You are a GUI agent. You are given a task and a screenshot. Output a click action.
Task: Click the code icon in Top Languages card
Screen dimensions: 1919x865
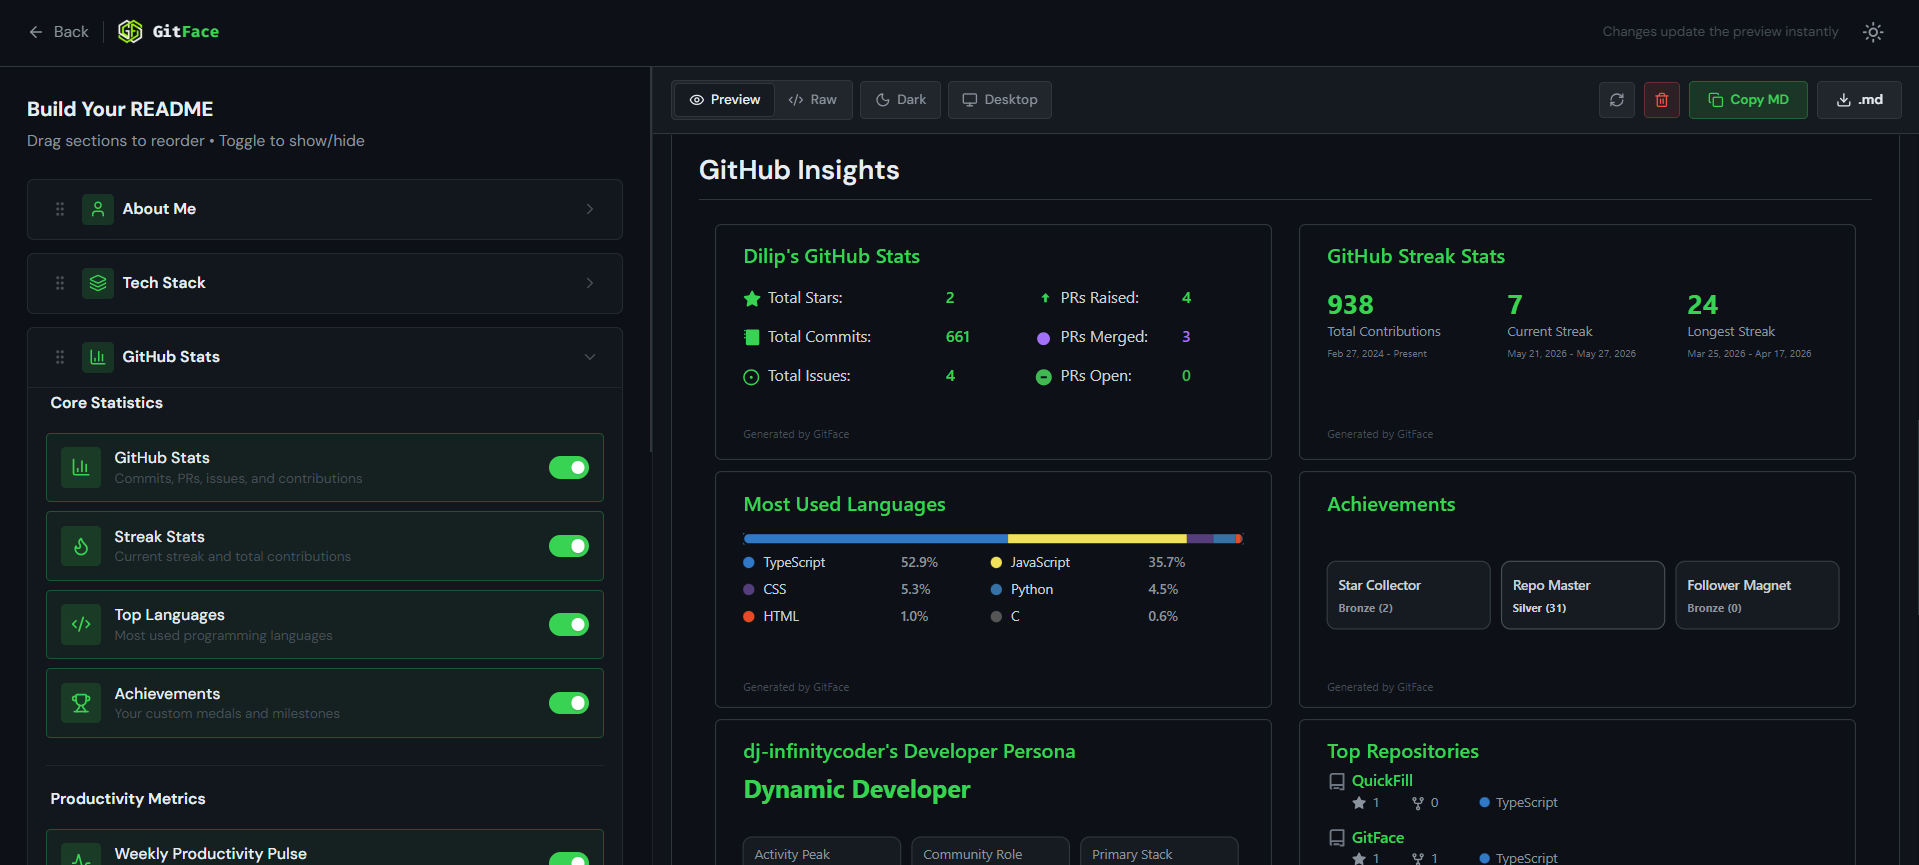click(x=81, y=624)
